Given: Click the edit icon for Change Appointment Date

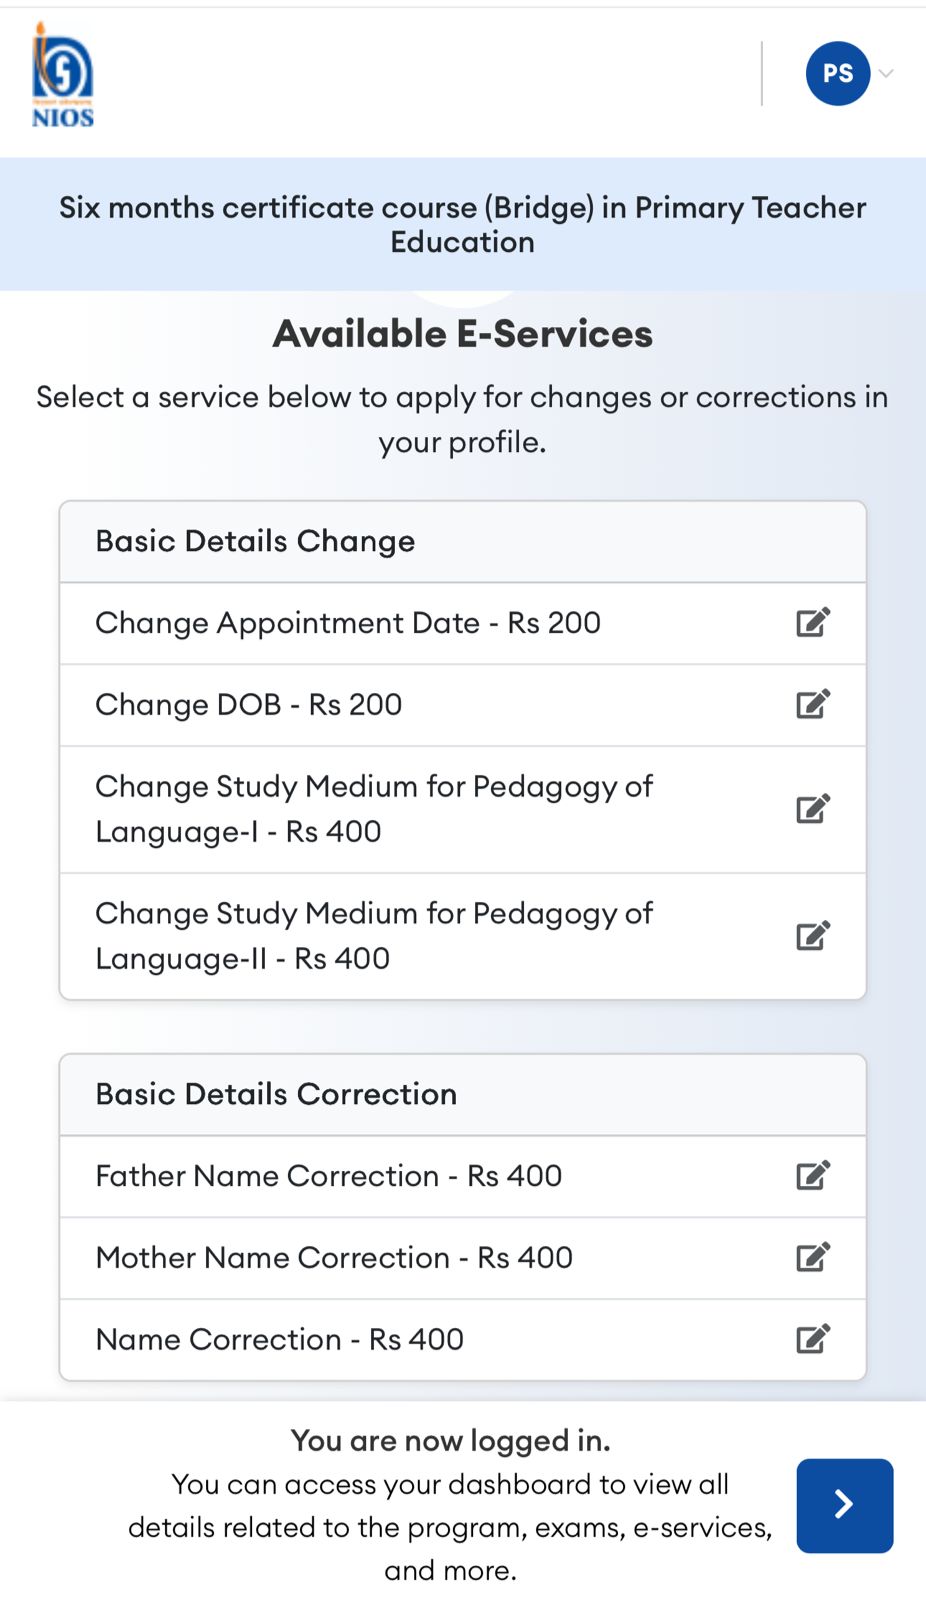Looking at the screenshot, I should point(813,622).
